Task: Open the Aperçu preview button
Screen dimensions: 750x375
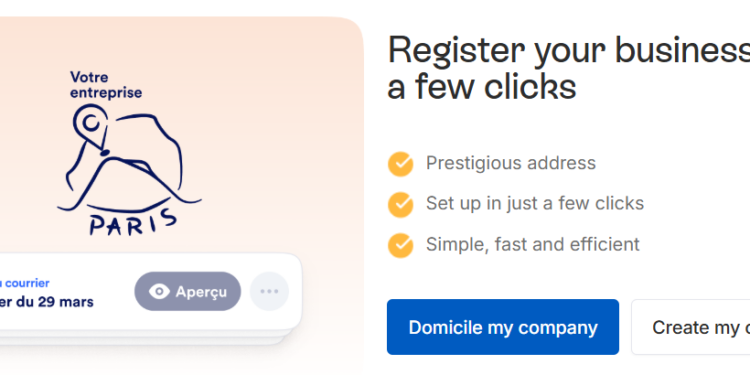Action: point(188,291)
